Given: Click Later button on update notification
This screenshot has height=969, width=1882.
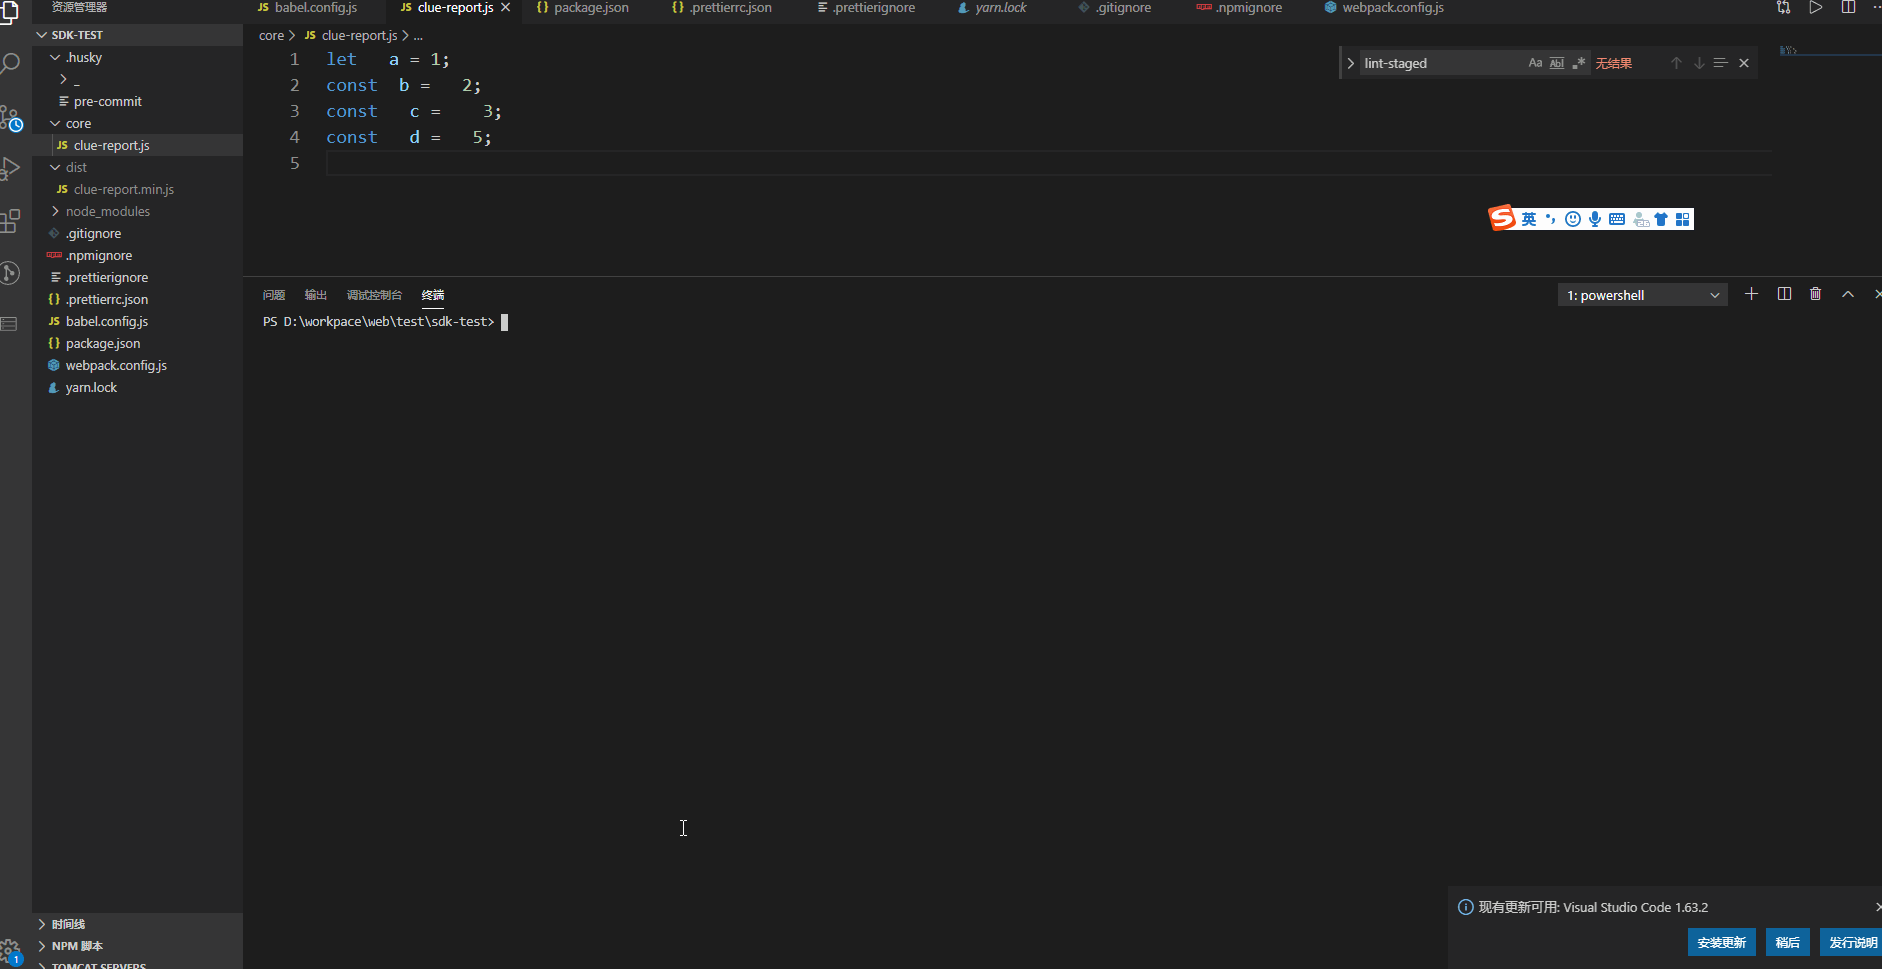Looking at the screenshot, I should coord(1787,942).
